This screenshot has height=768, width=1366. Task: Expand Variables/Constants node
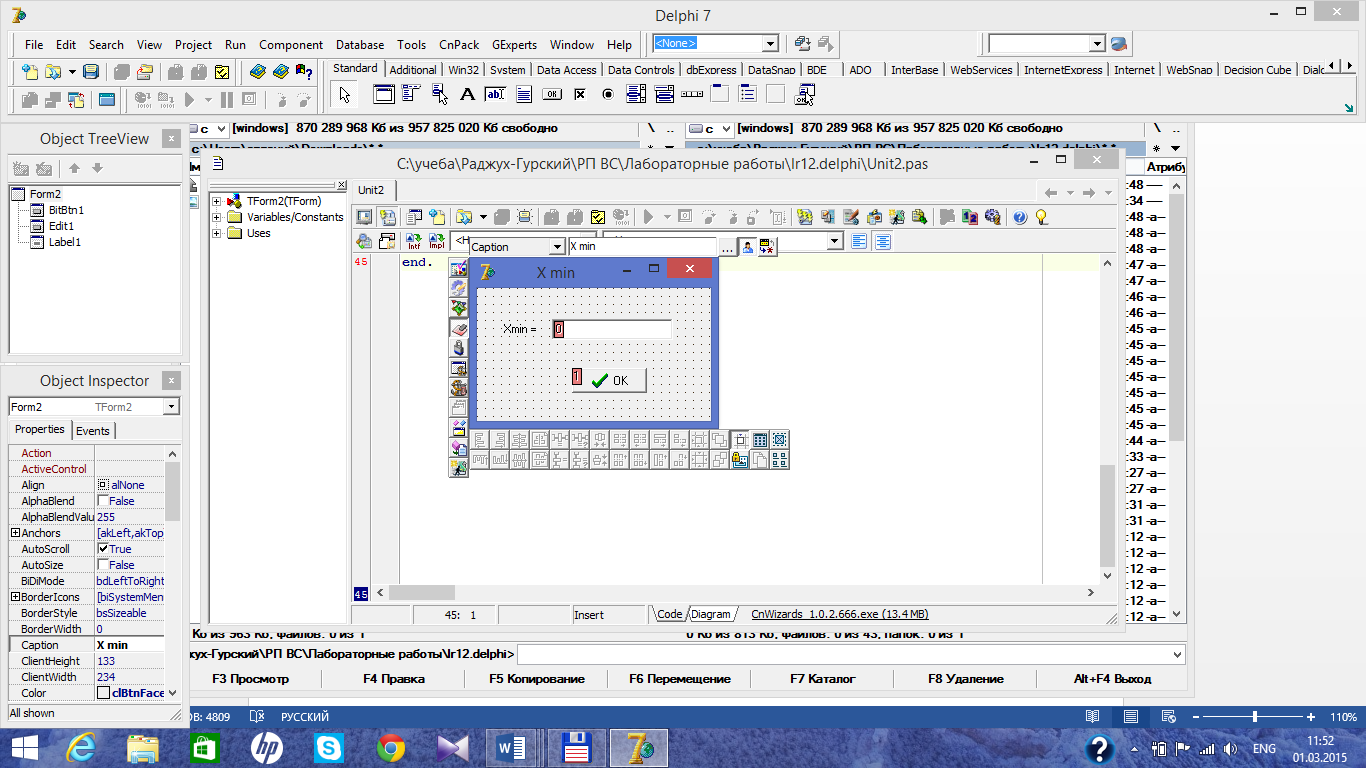pos(217,217)
